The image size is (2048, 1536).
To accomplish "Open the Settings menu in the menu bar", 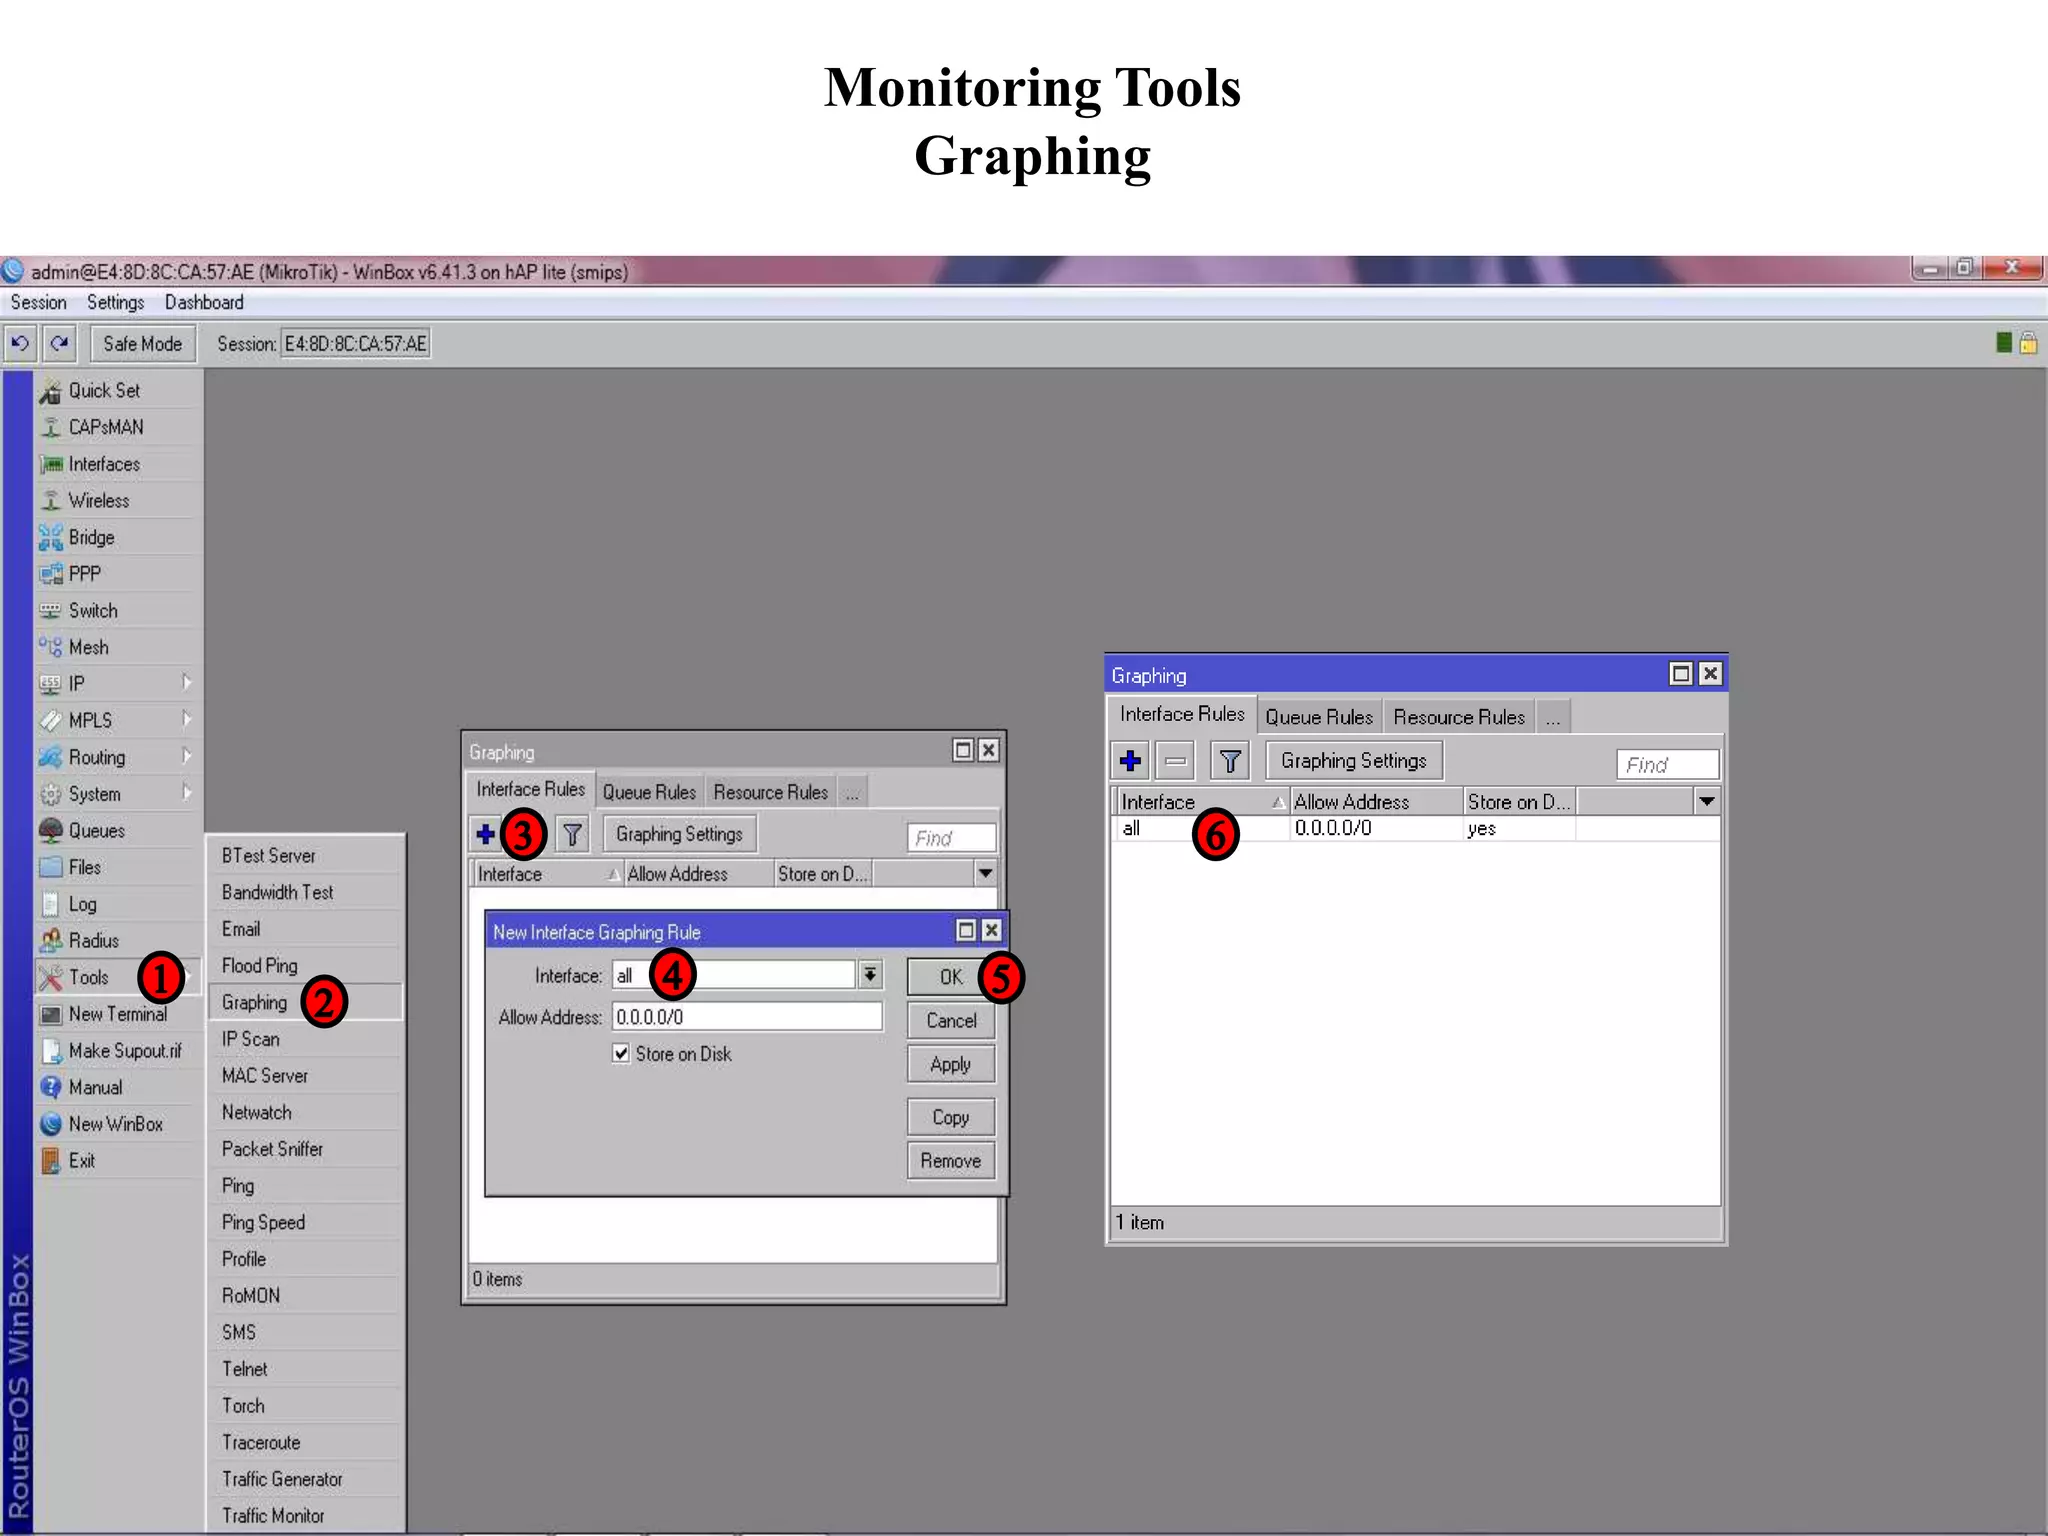I will pyautogui.click(x=115, y=302).
